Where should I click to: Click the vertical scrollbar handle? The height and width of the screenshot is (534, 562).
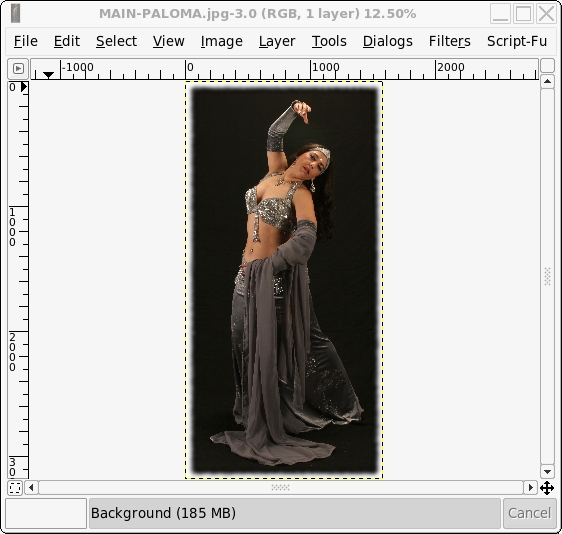pos(547,277)
